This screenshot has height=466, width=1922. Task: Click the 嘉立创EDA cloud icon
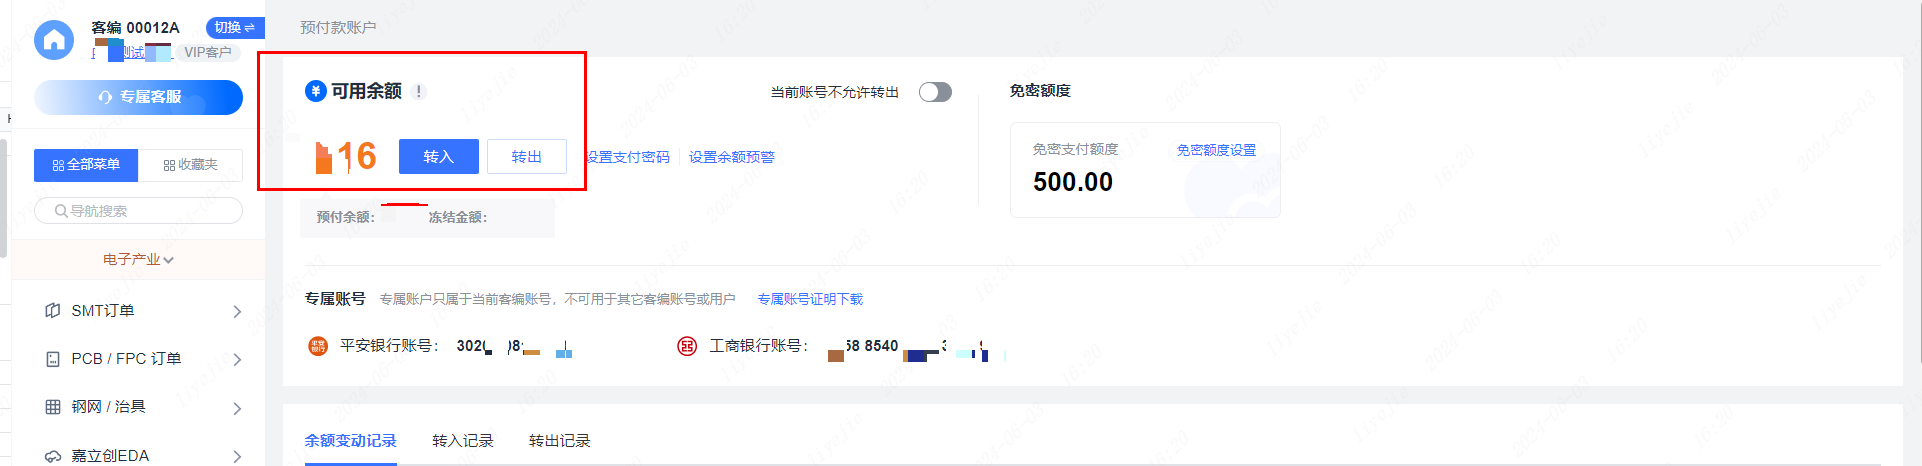tap(53, 456)
